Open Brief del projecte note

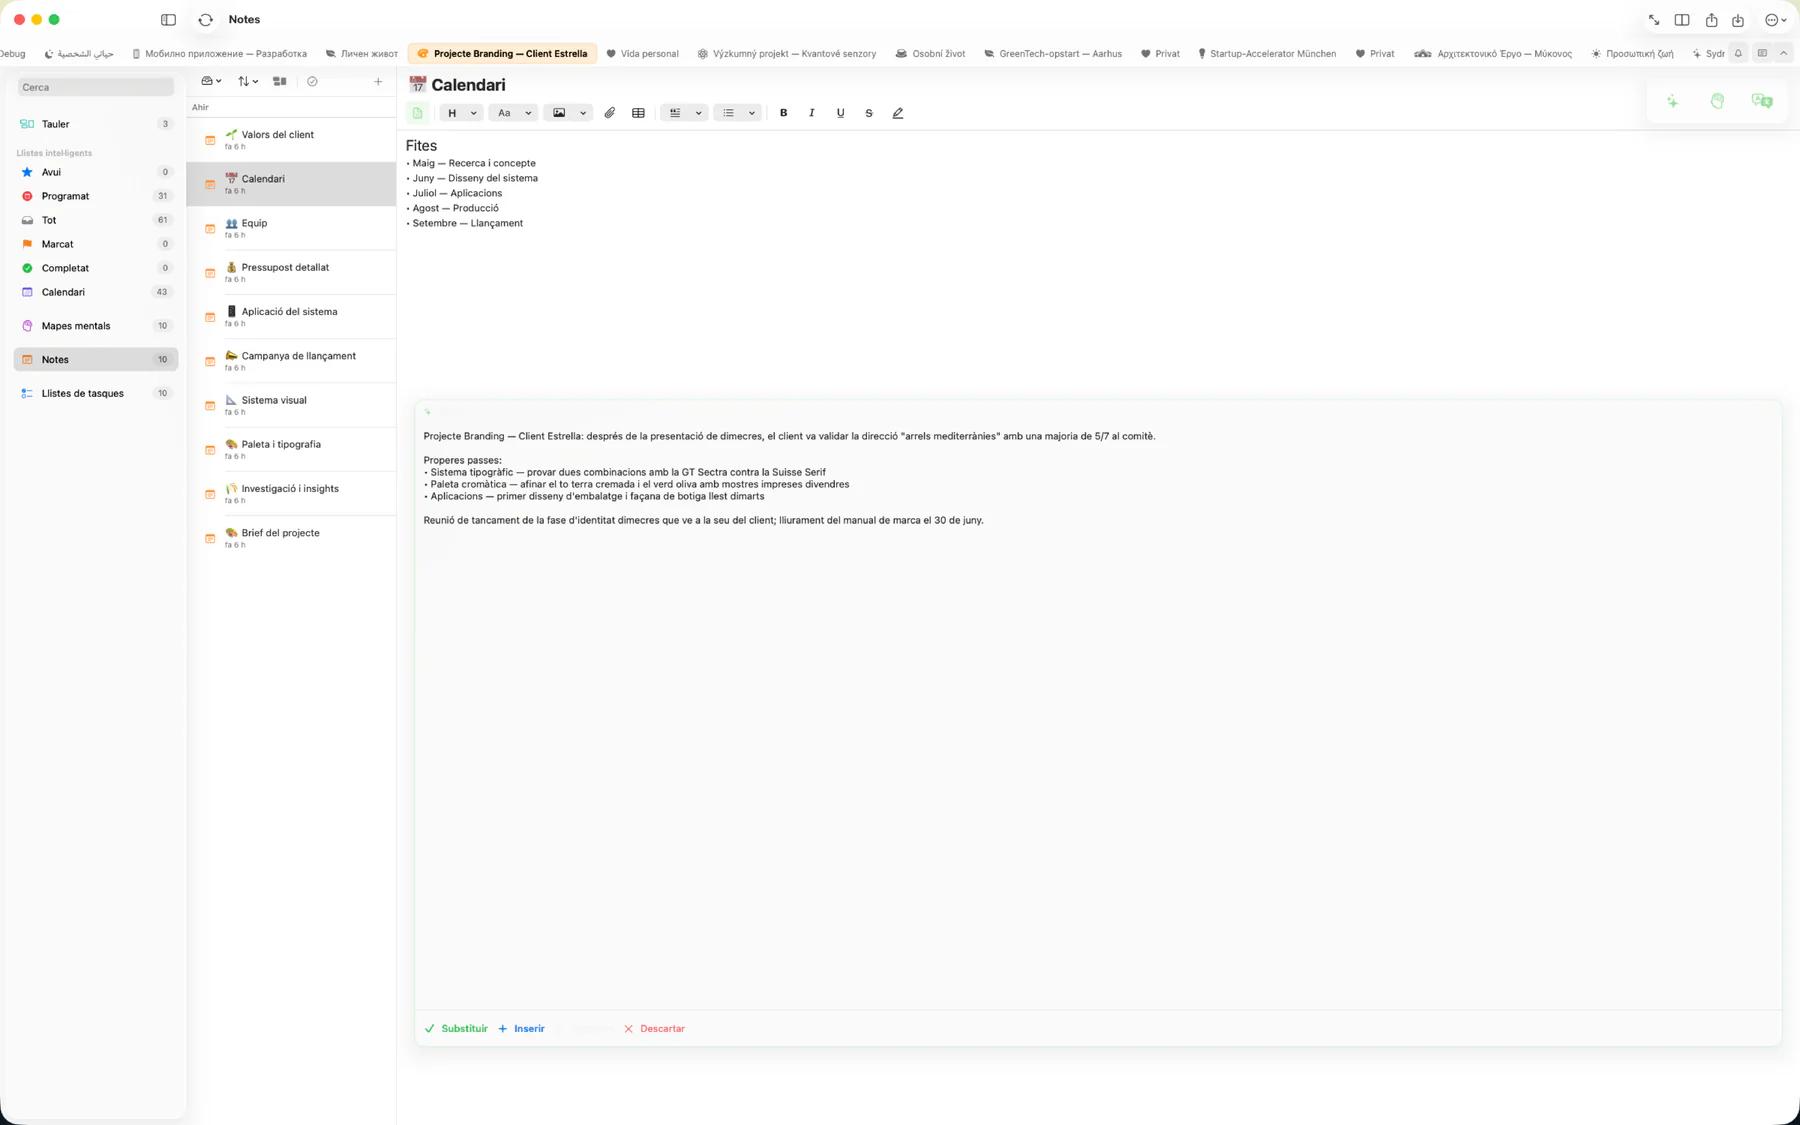(x=292, y=538)
